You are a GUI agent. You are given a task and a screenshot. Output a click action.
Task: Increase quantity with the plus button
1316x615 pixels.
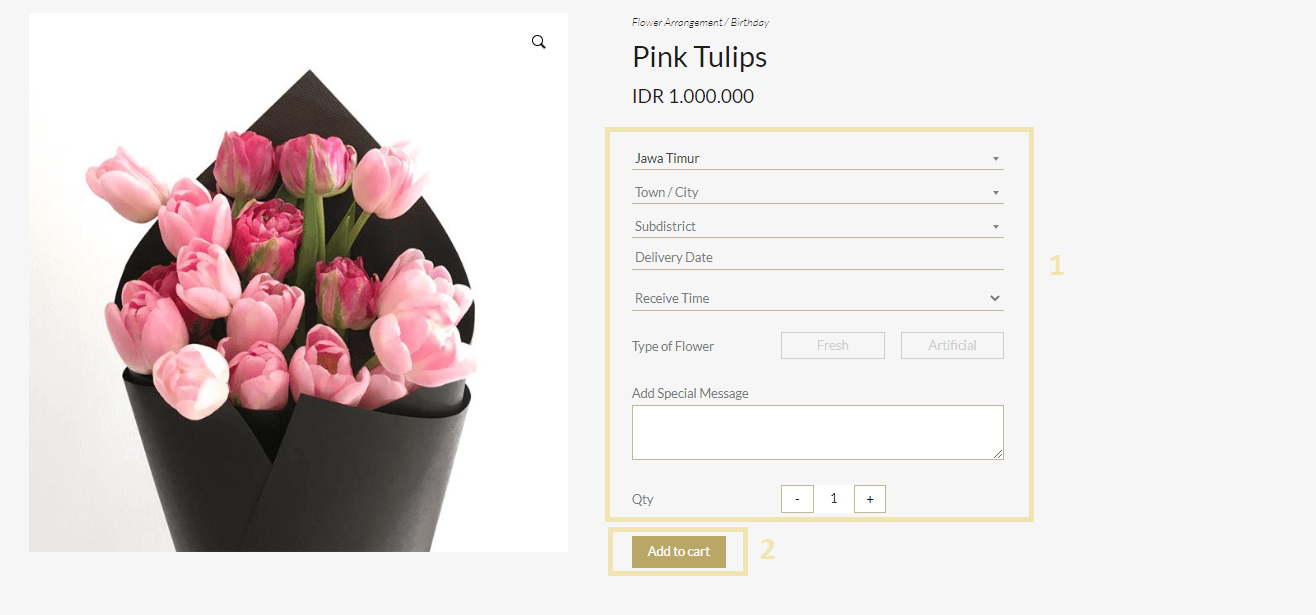pos(870,499)
